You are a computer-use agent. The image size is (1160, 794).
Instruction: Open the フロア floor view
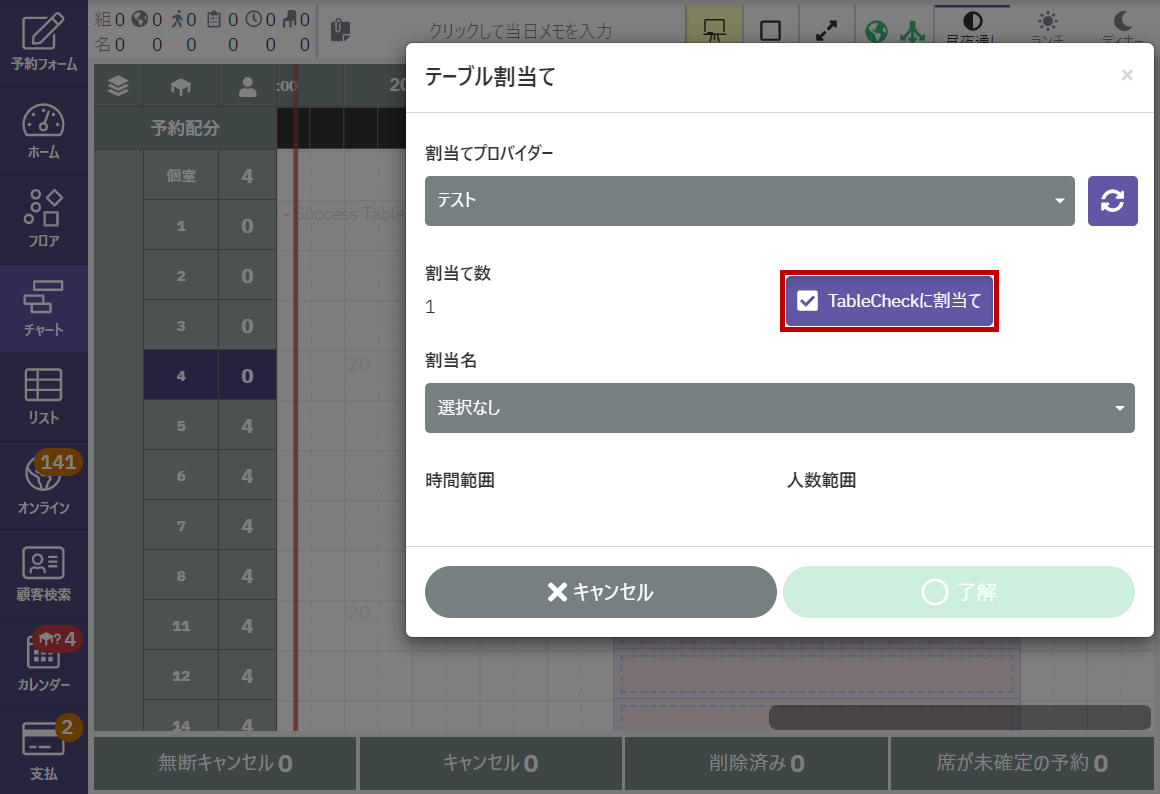tap(43, 219)
